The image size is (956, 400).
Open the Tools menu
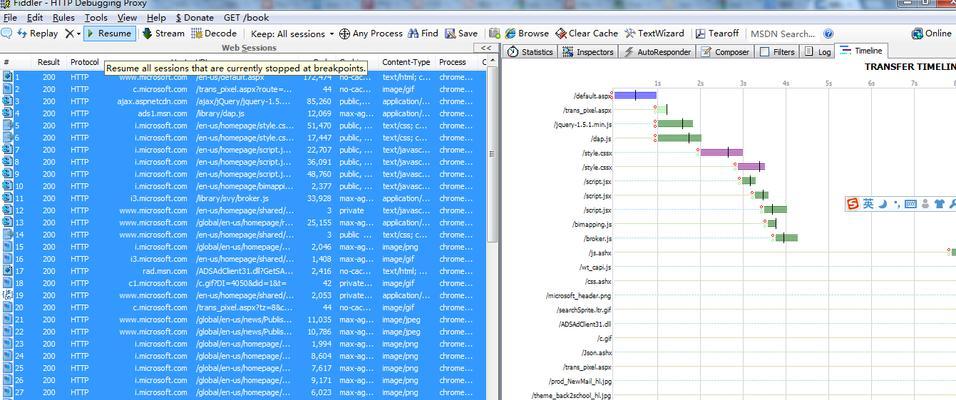96,18
